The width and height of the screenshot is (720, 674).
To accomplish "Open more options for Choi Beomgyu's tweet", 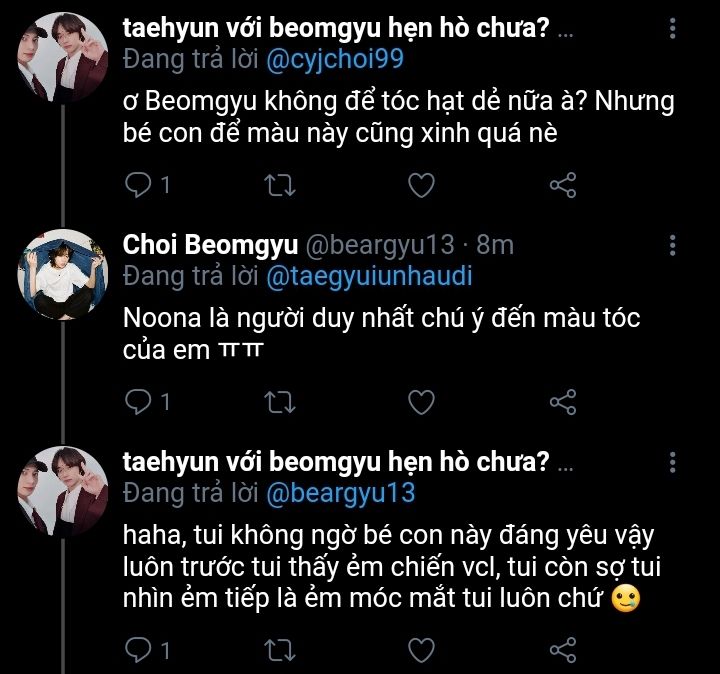I will (673, 245).
